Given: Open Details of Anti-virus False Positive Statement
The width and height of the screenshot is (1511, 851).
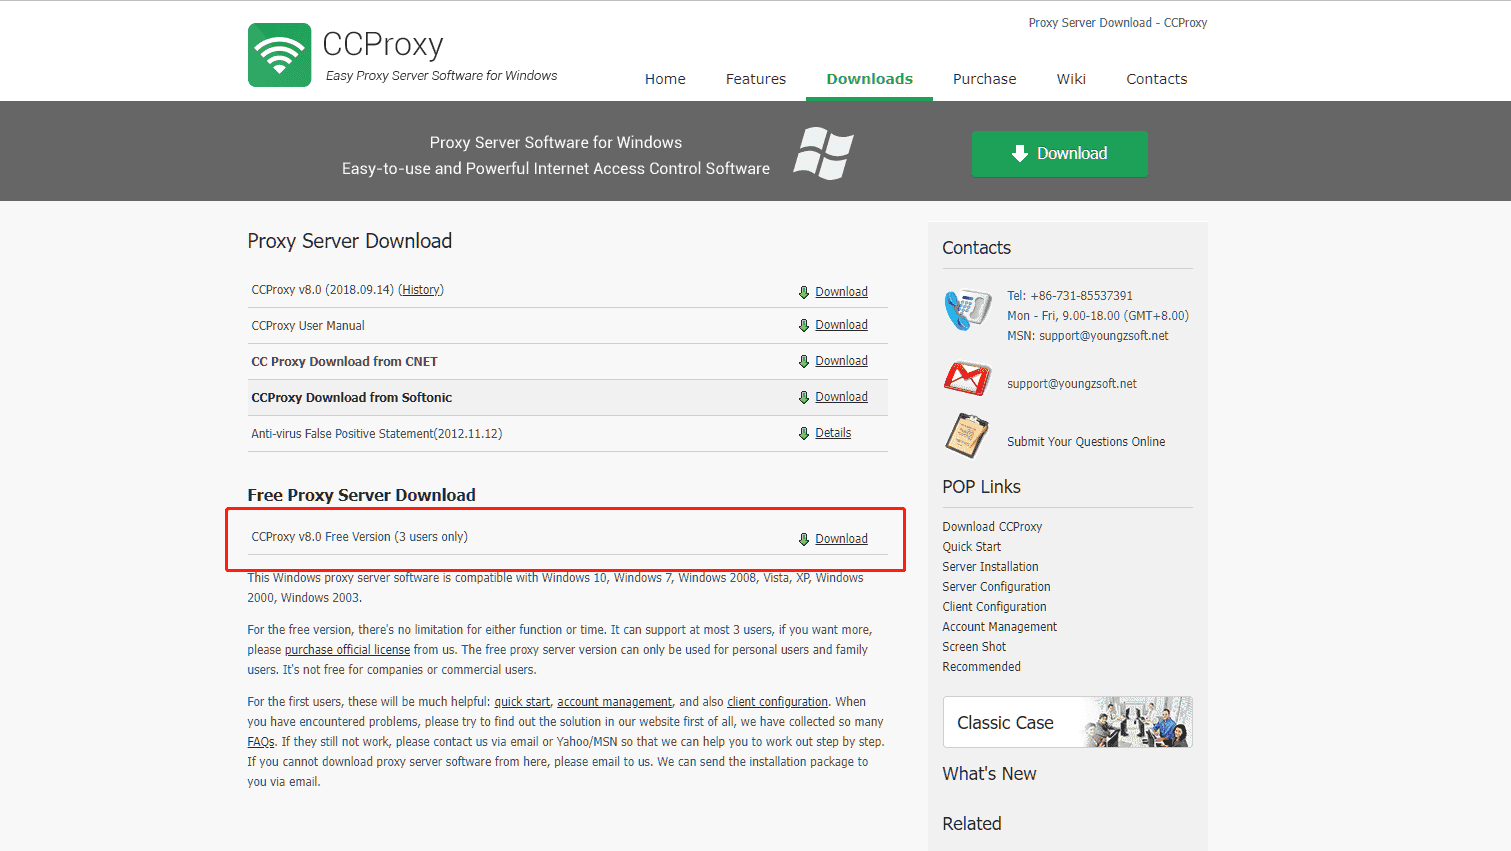Looking at the screenshot, I should click(833, 433).
